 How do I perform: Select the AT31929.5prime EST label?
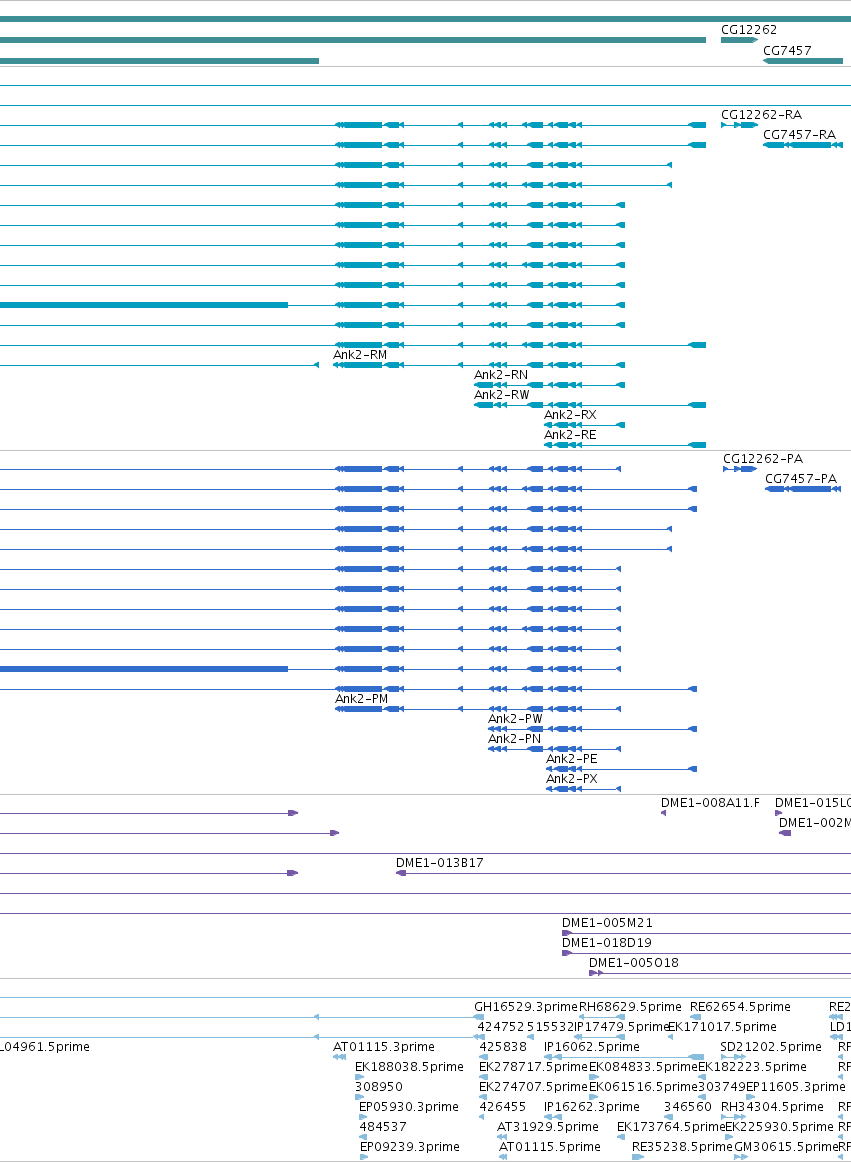548,1127
